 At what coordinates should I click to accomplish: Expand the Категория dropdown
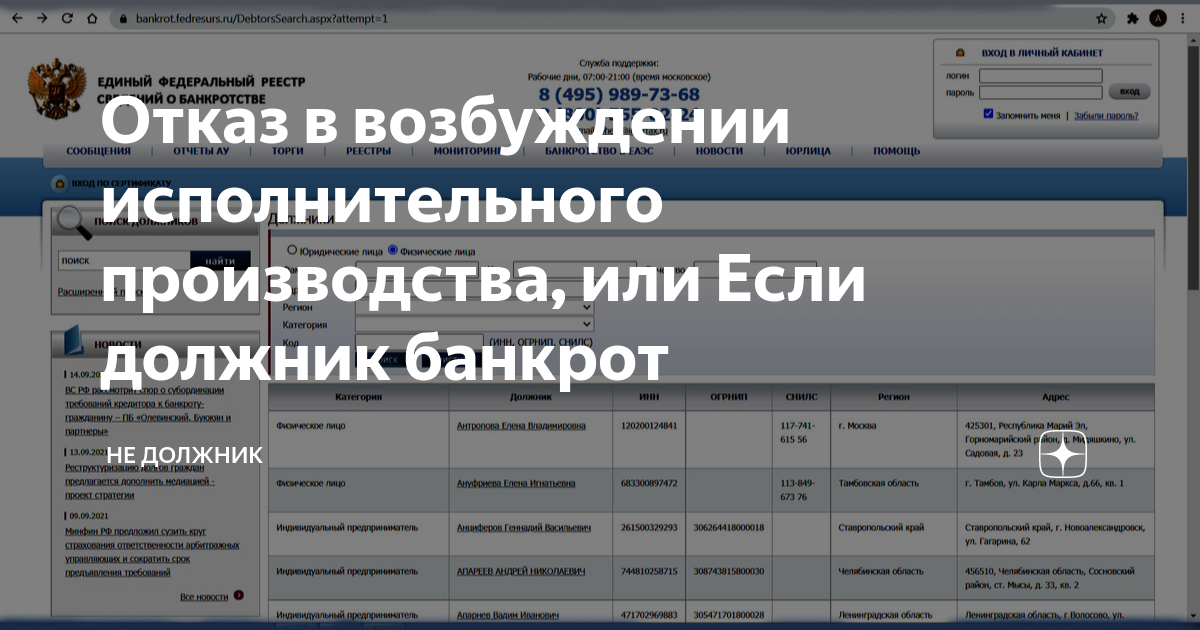(474, 325)
